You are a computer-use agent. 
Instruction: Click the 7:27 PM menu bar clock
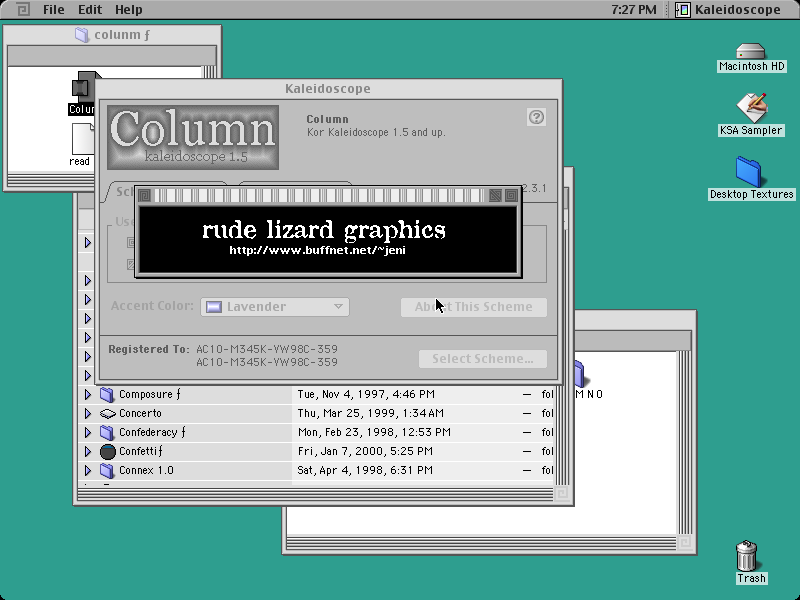click(634, 9)
